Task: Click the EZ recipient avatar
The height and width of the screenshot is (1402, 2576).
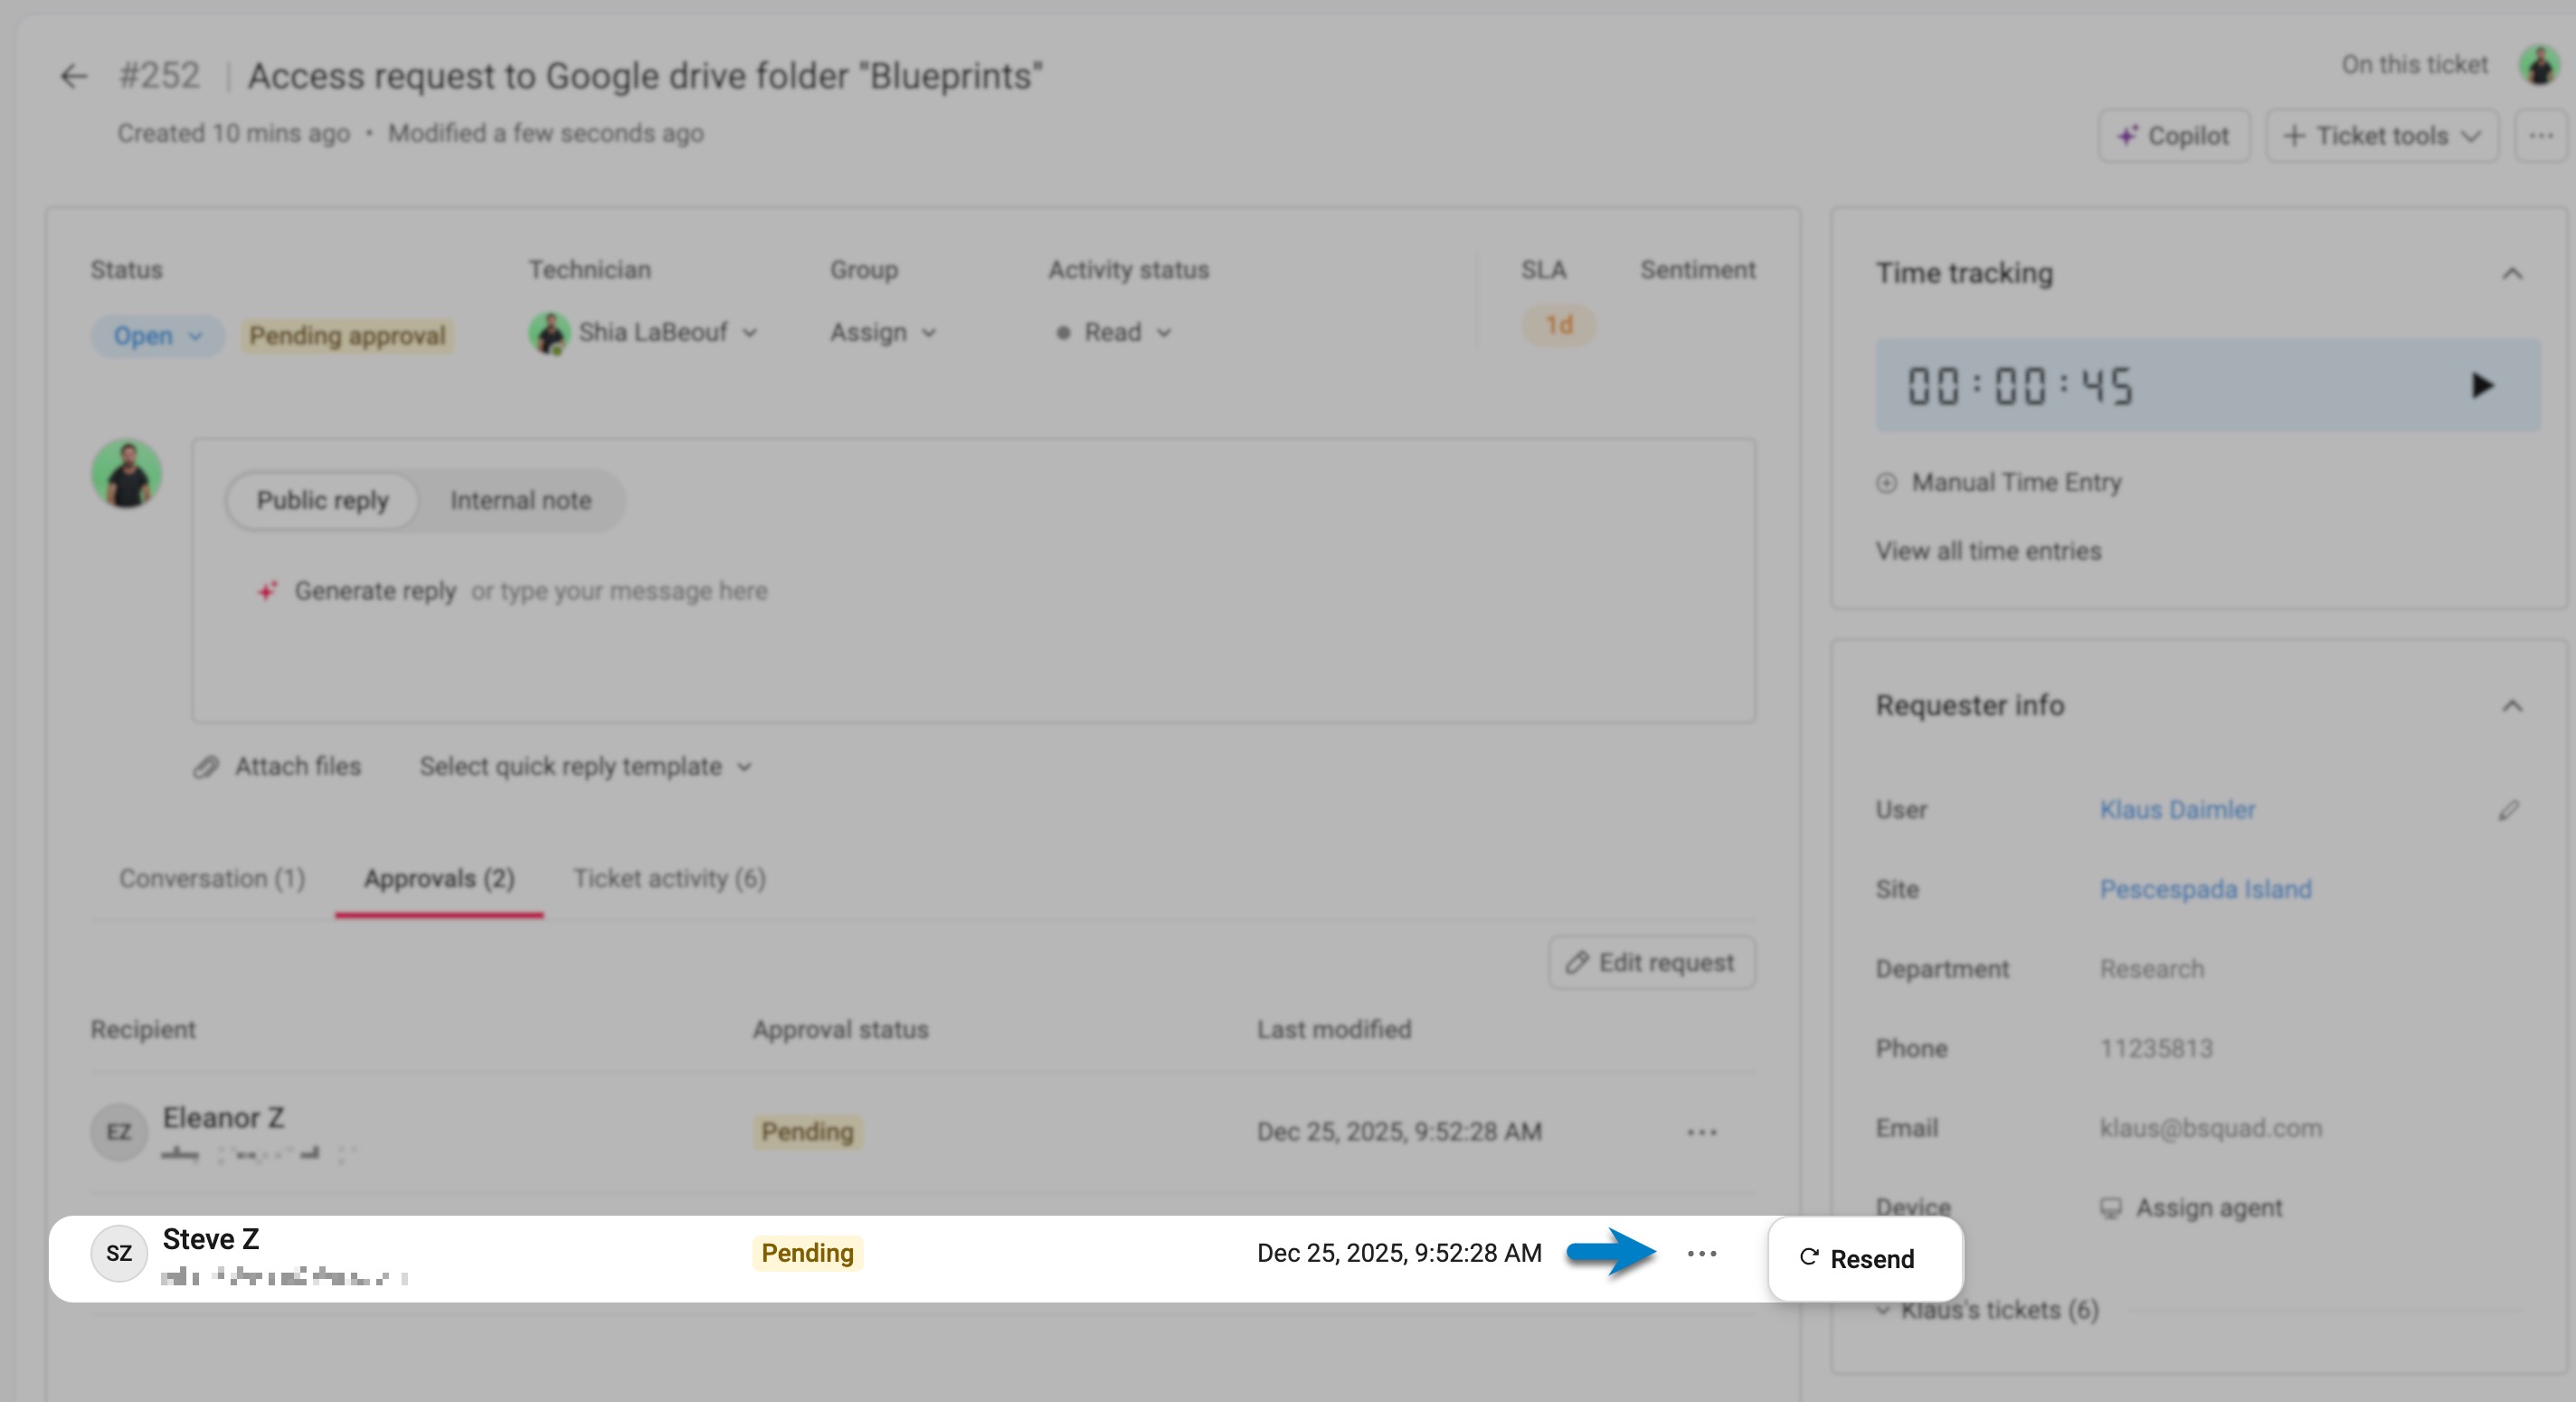Action: pos(119,1133)
